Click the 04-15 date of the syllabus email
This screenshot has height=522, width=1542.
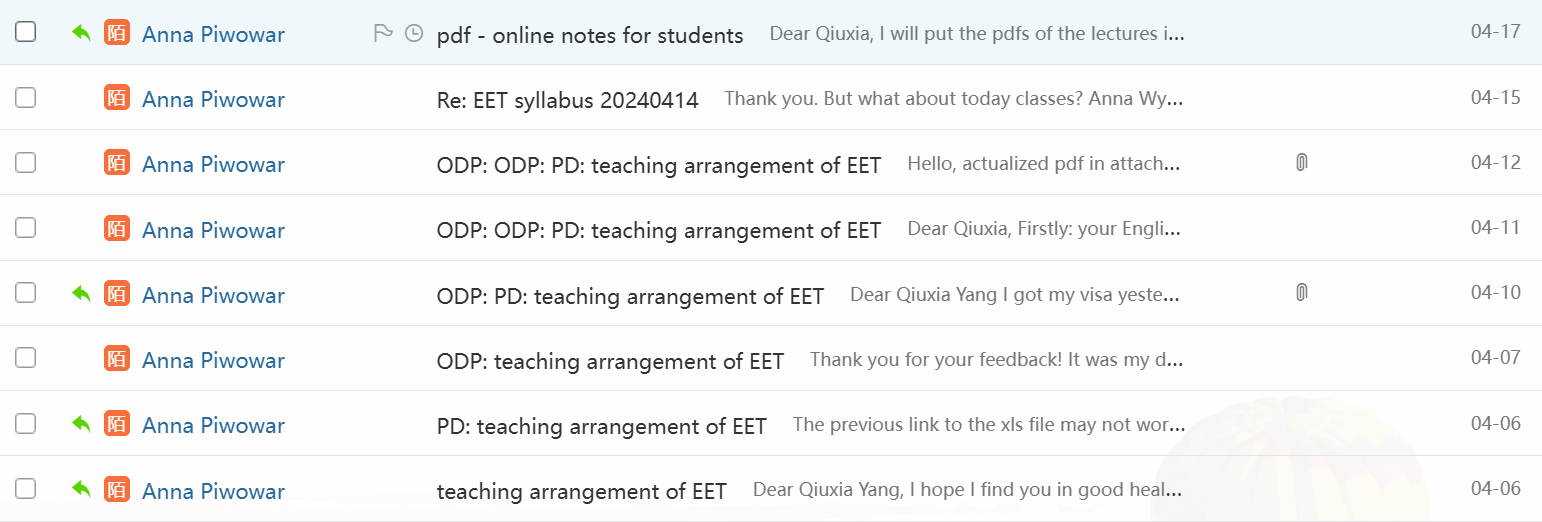click(1495, 97)
